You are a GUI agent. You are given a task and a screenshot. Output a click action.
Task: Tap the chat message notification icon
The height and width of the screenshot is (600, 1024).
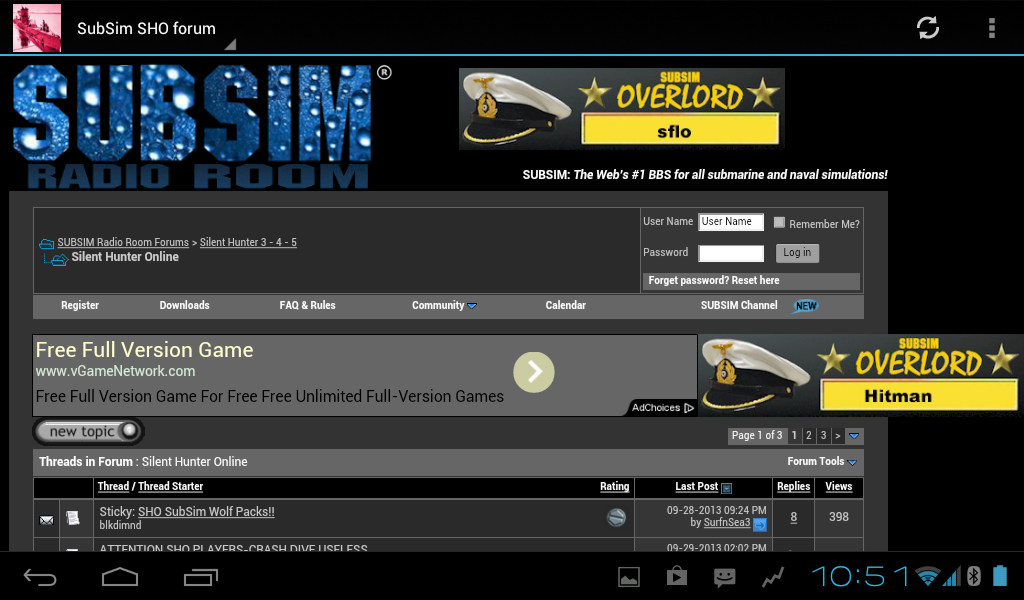[724, 576]
